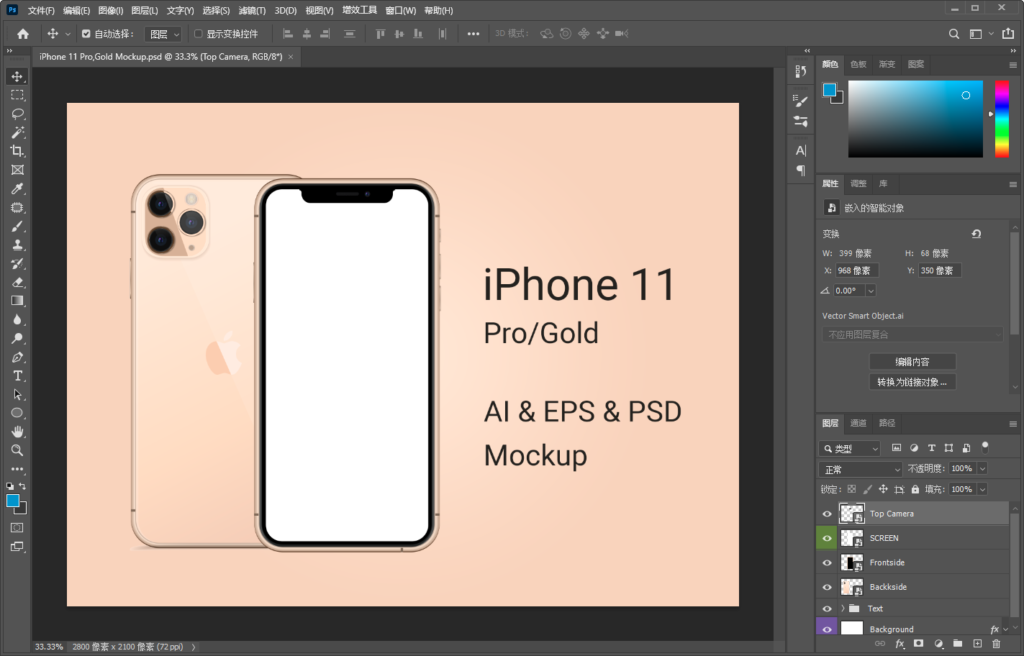Screen dimensions: 1024x656
Task: Click the foreground color swatch in toolbar
Action: point(12,500)
